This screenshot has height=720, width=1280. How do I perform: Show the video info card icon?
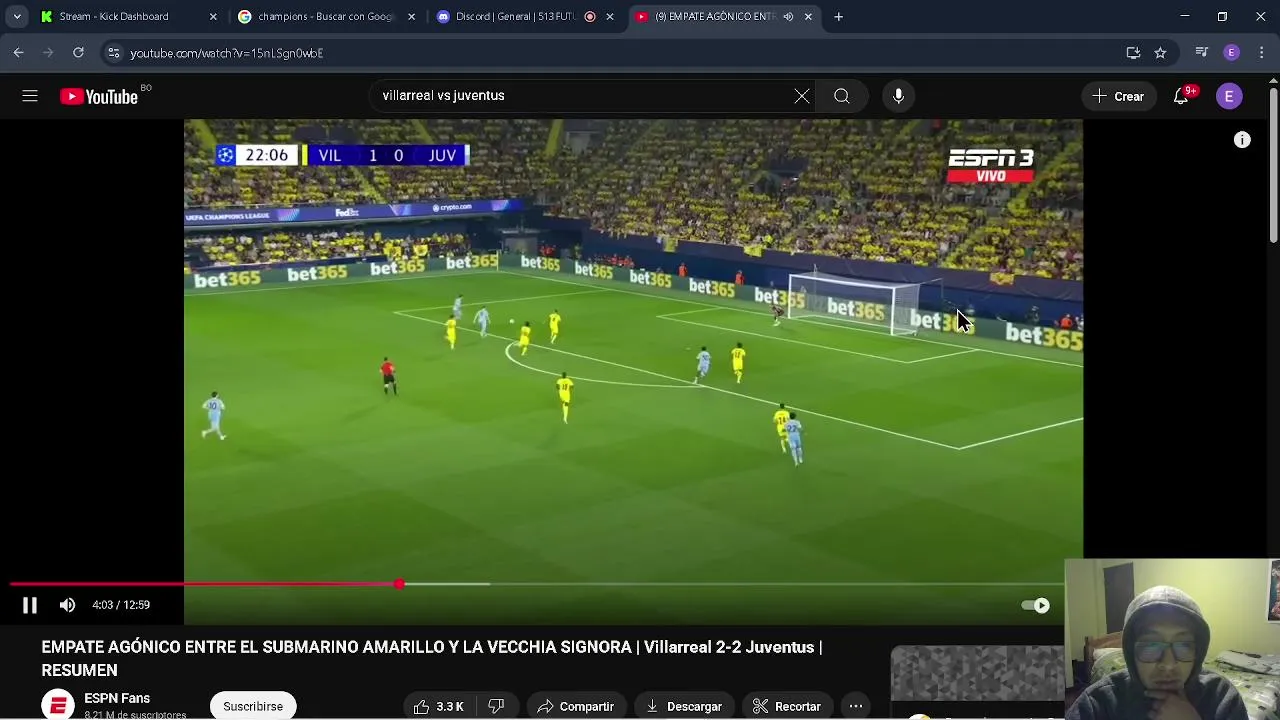pos(1242,140)
